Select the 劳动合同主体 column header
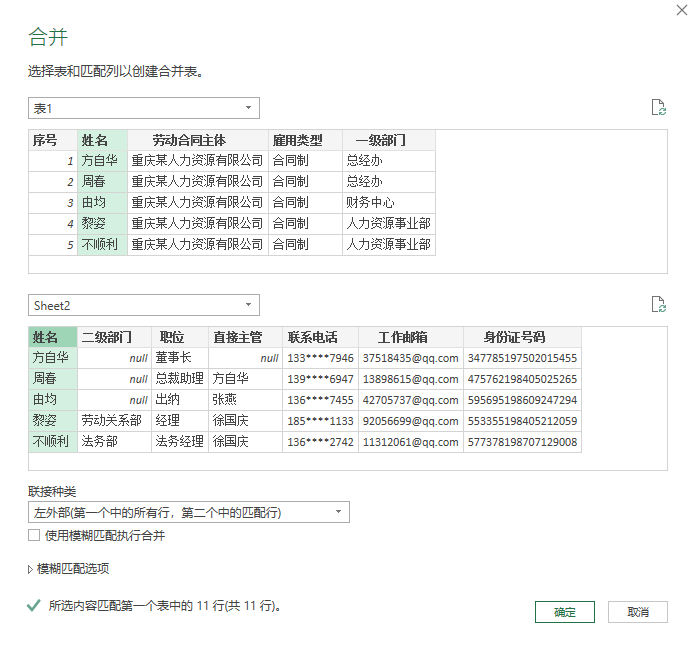Image resolution: width=698 pixels, height=654 pixels. pos(198,140)
